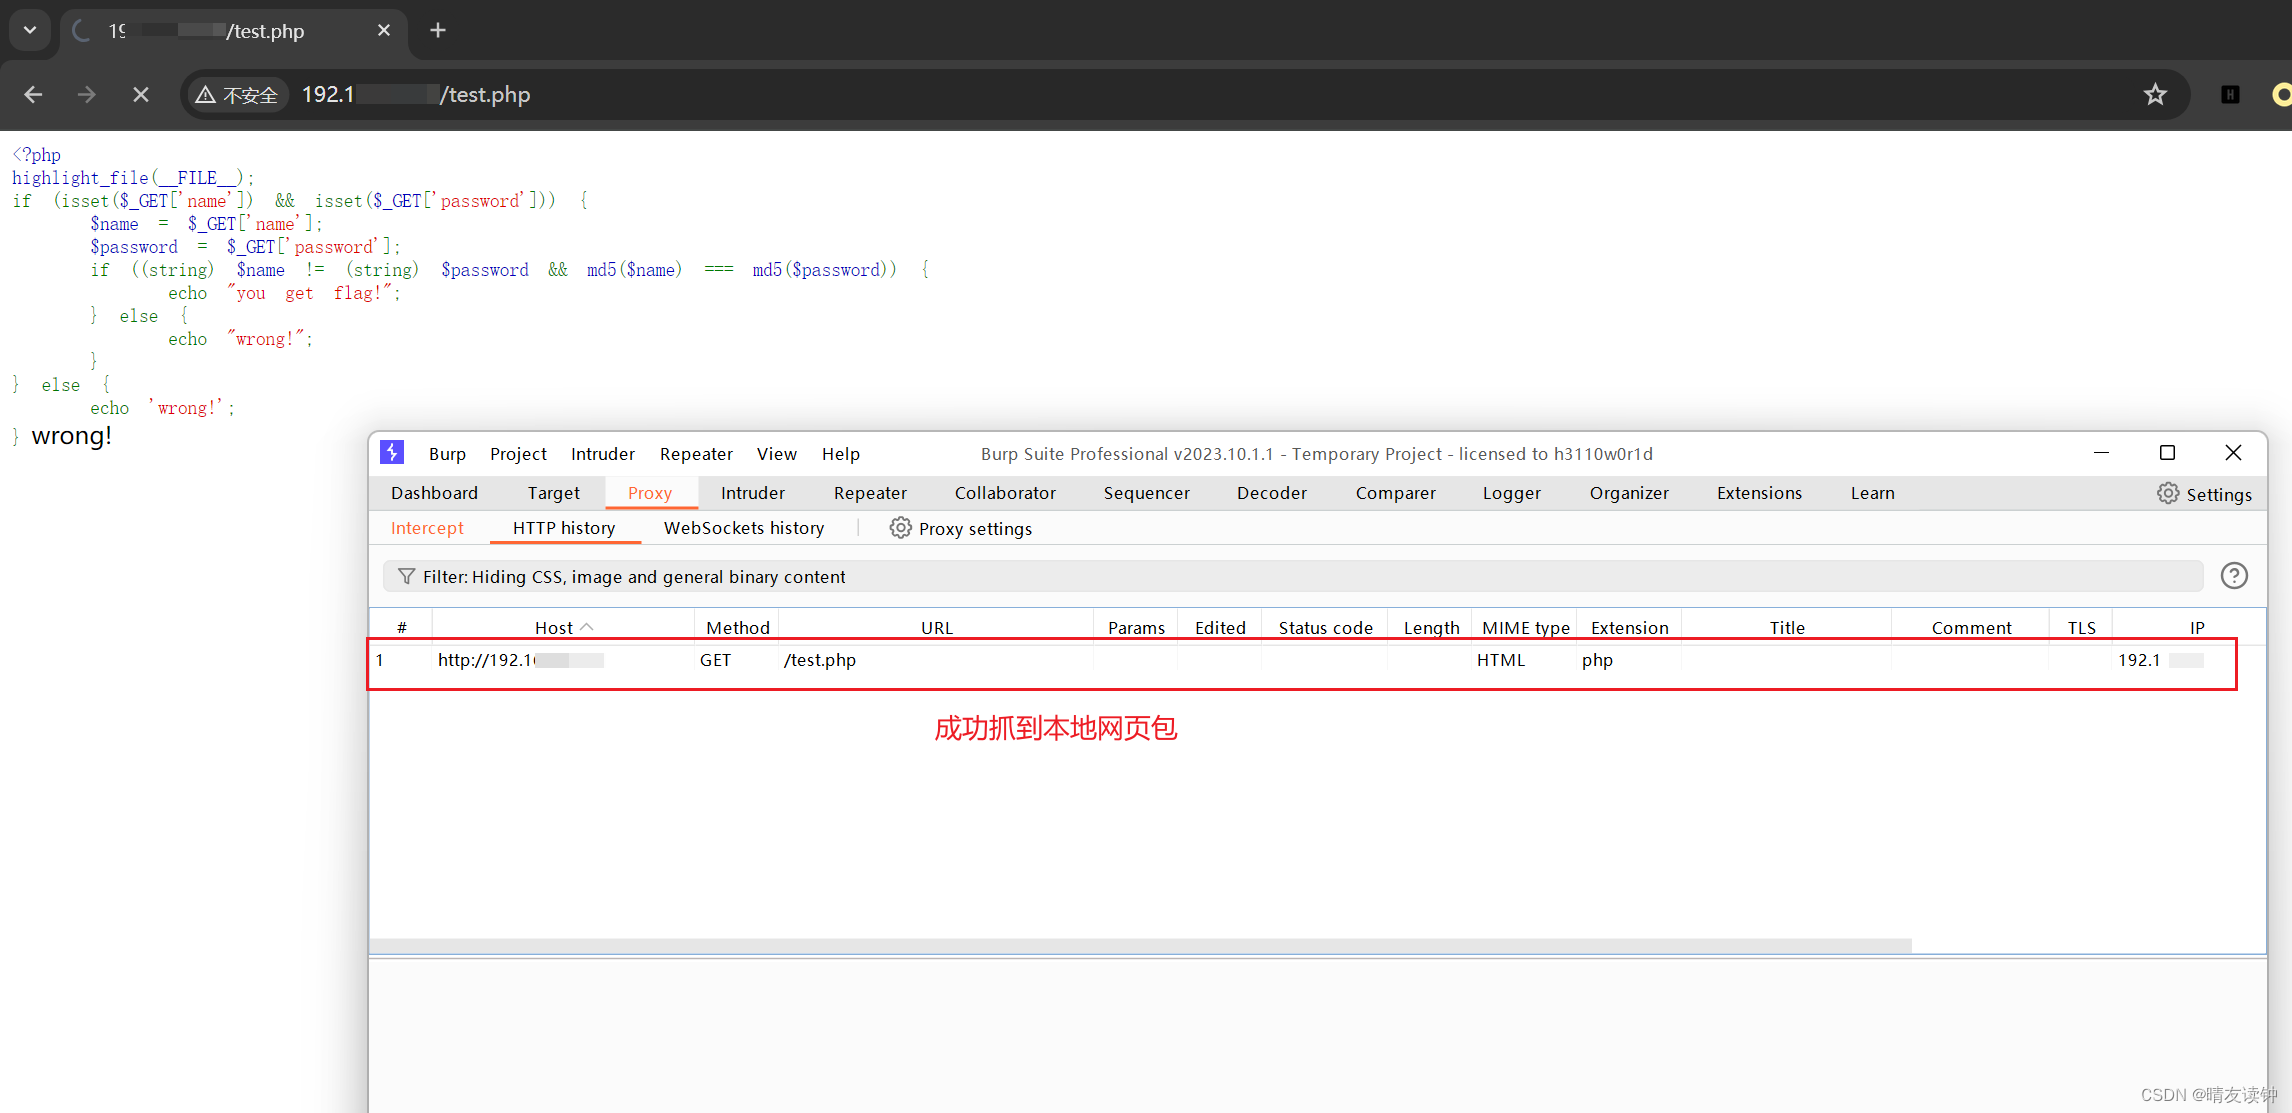This screenshot has height=1113, width=2292.
Task: Switch to WebSockets history tab
Action: pyautogui.click(x=744, y=528)
